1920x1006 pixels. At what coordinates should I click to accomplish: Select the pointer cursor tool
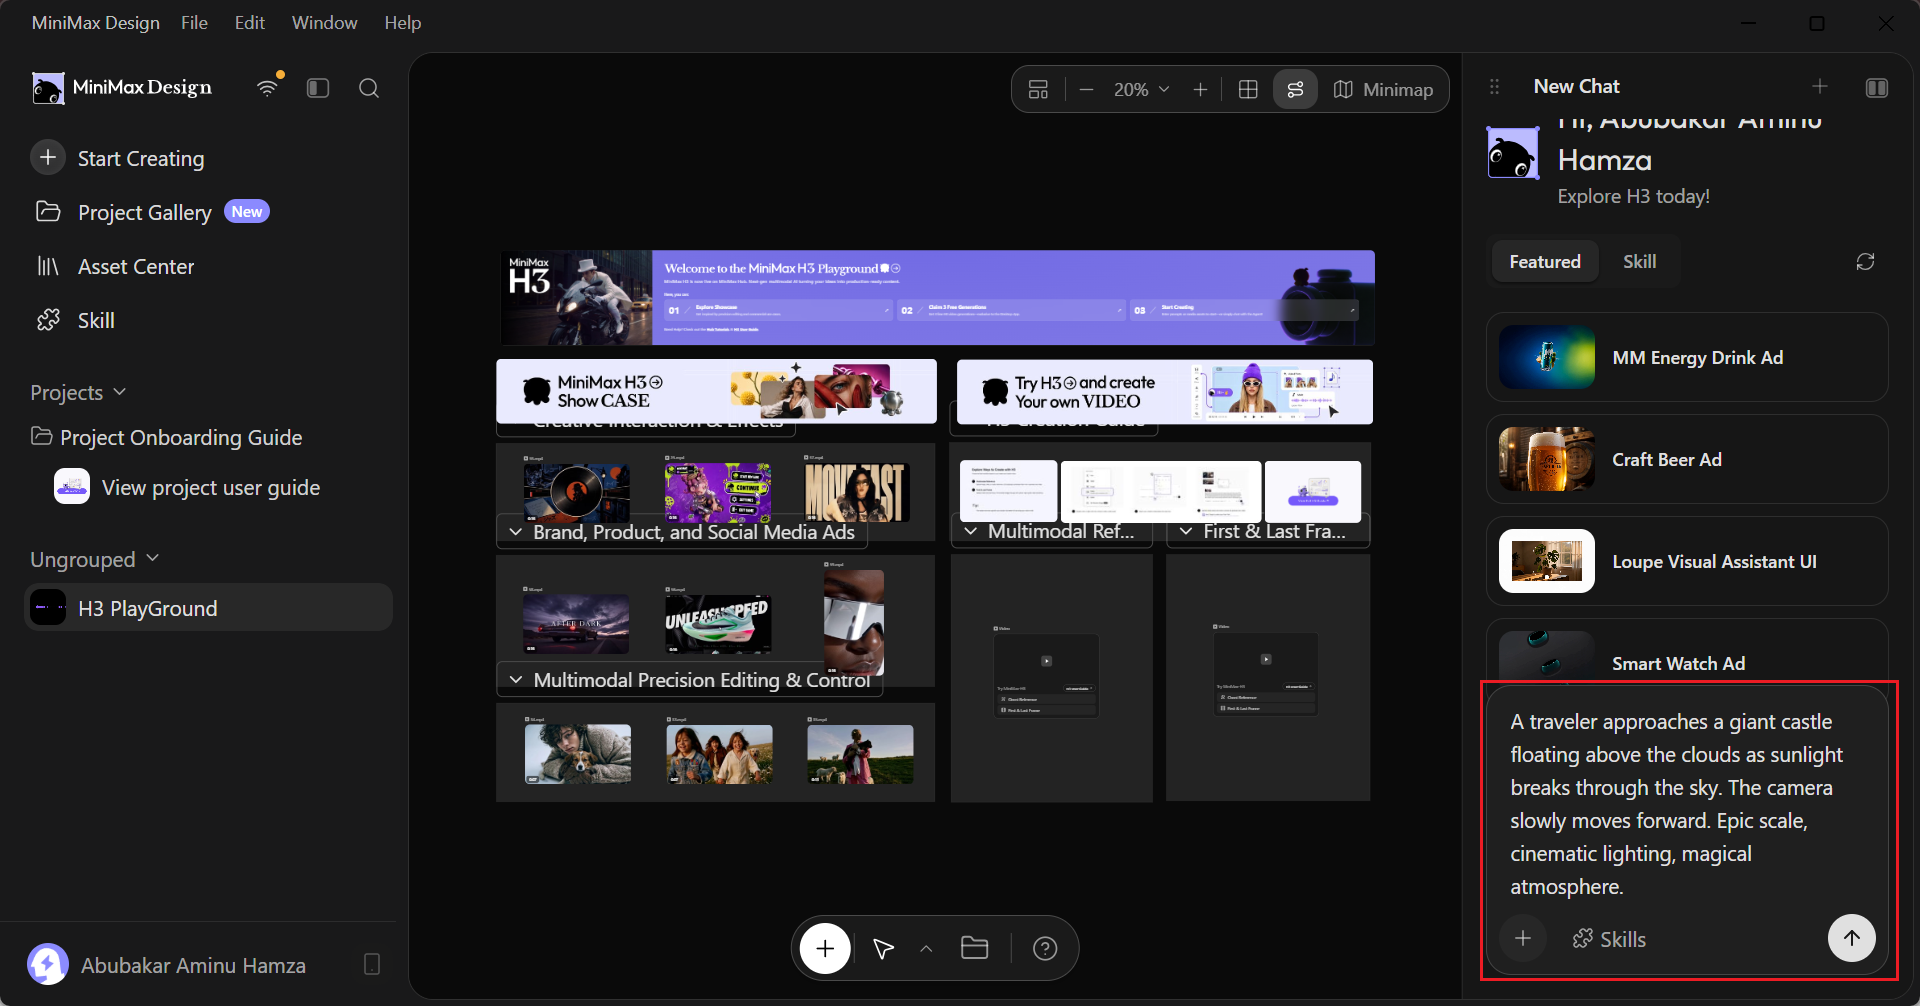[x=883, y=948]
